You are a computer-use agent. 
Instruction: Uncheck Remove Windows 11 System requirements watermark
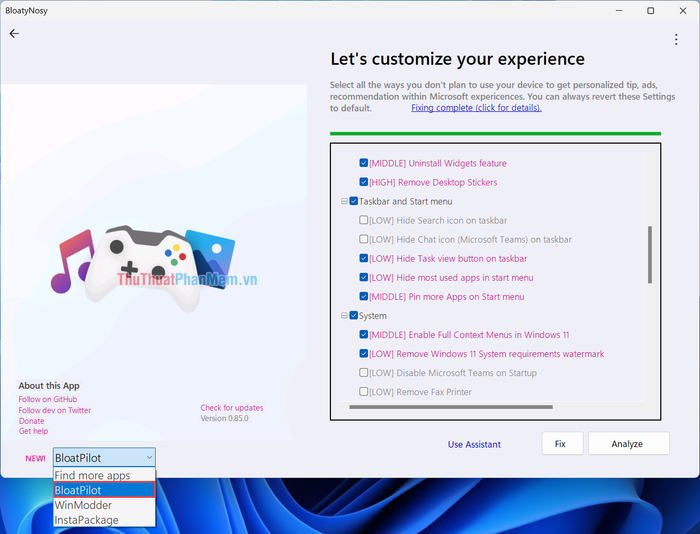tap(363, 354)
